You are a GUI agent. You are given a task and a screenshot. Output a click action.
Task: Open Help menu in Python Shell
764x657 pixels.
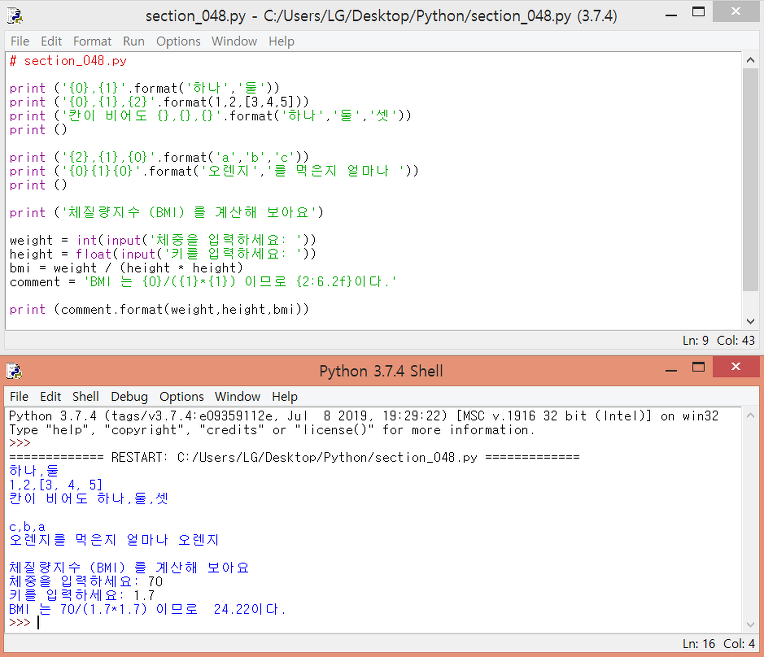(285, 397)
